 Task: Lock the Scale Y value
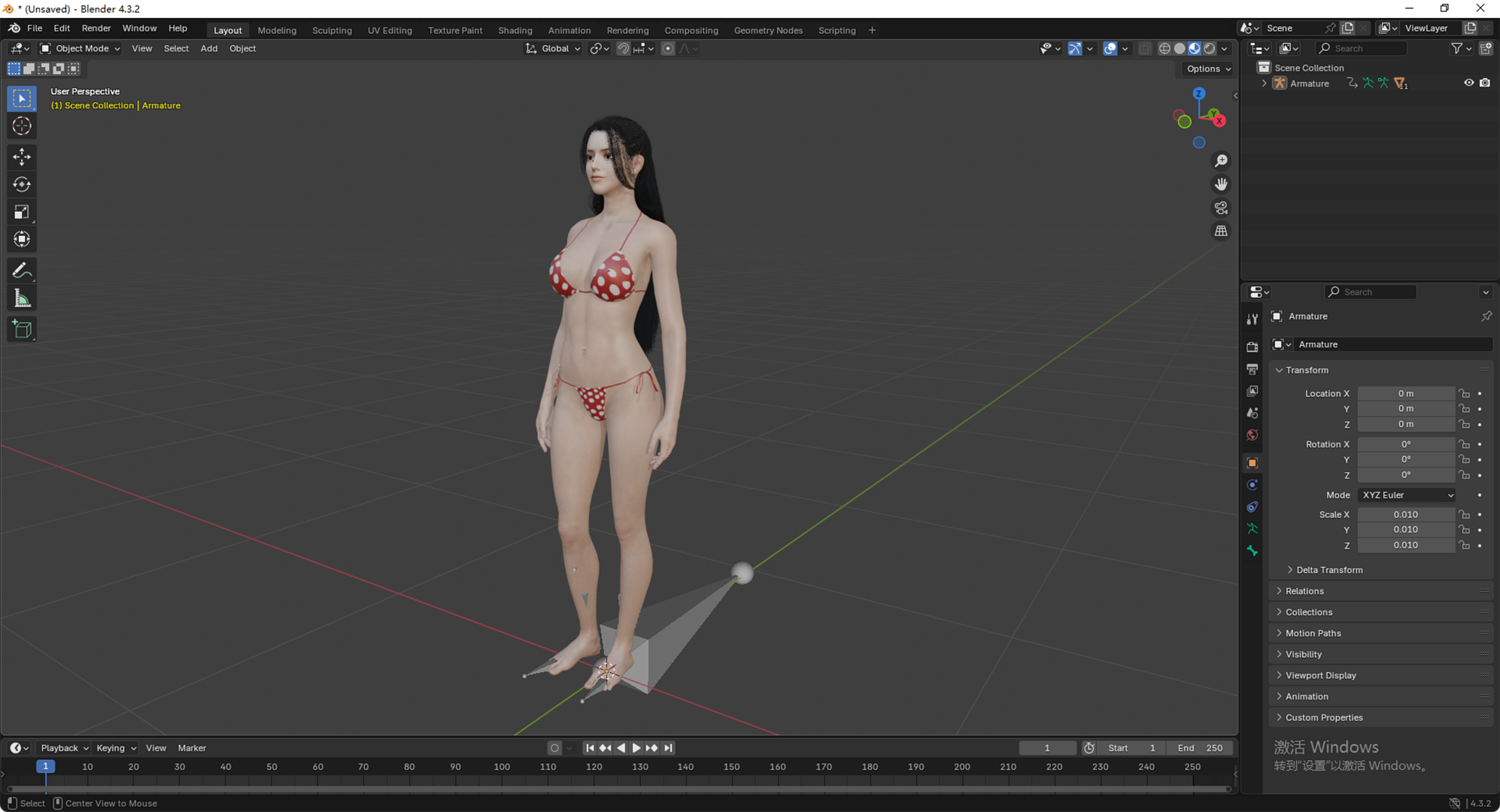coord(1465,530)
